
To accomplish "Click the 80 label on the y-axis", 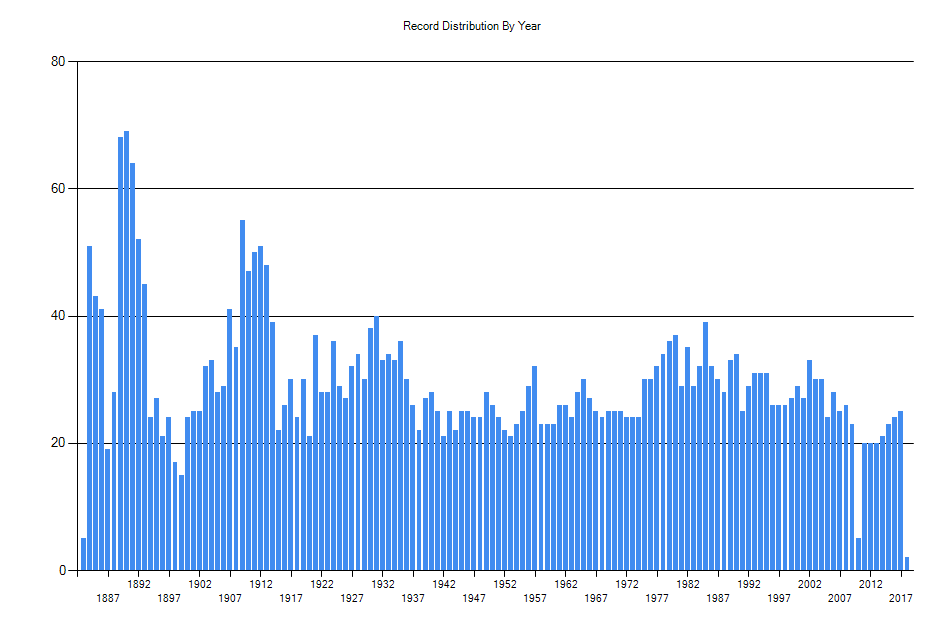I will click(57, 63).
